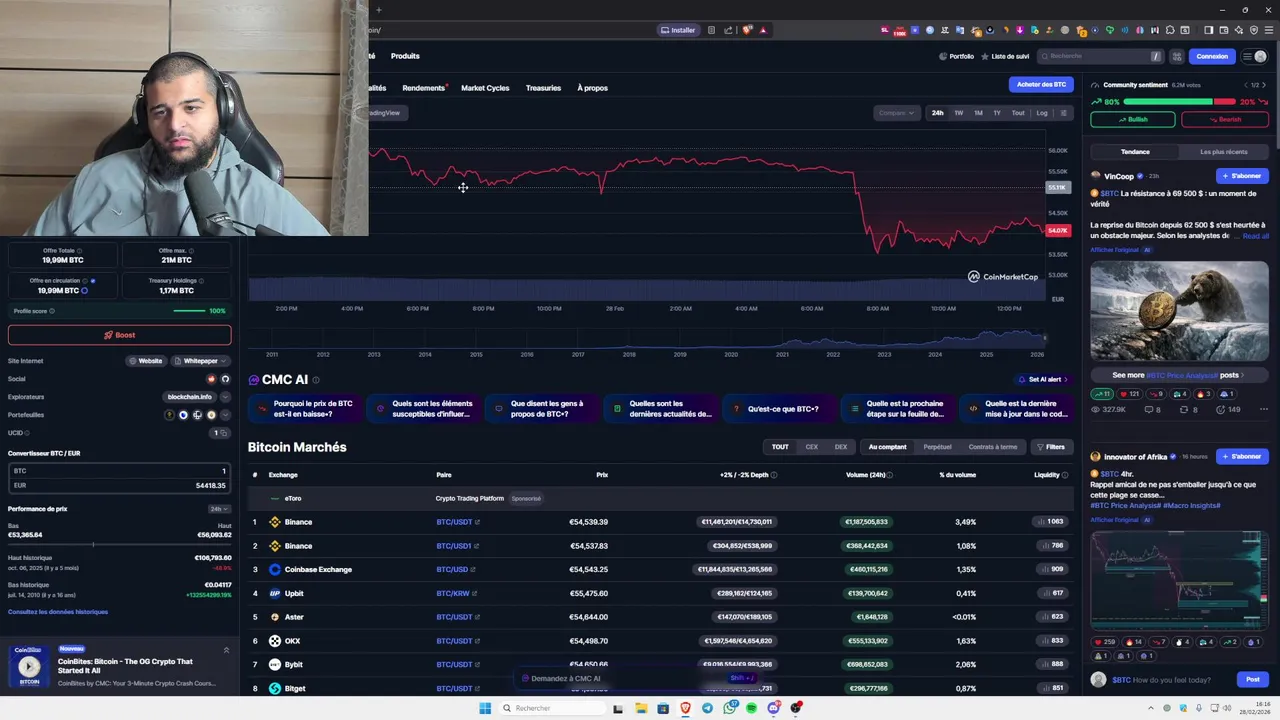Select the 1M chart range

click(x=978, y=113)
